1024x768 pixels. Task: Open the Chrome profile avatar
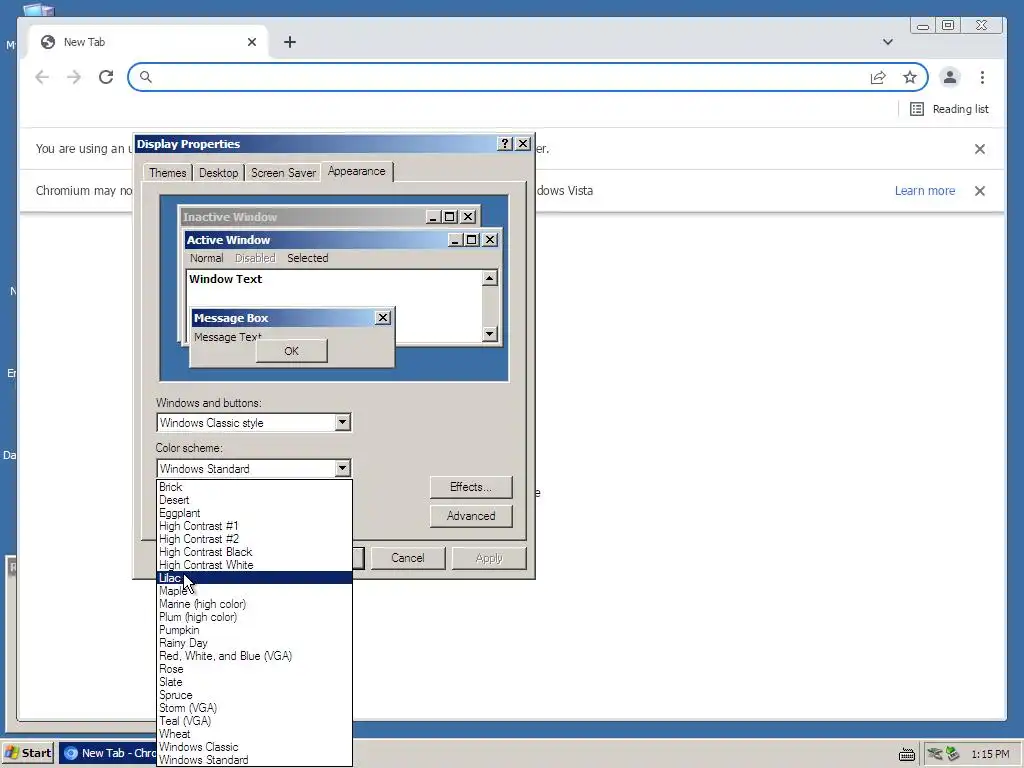tap(950, 77)
